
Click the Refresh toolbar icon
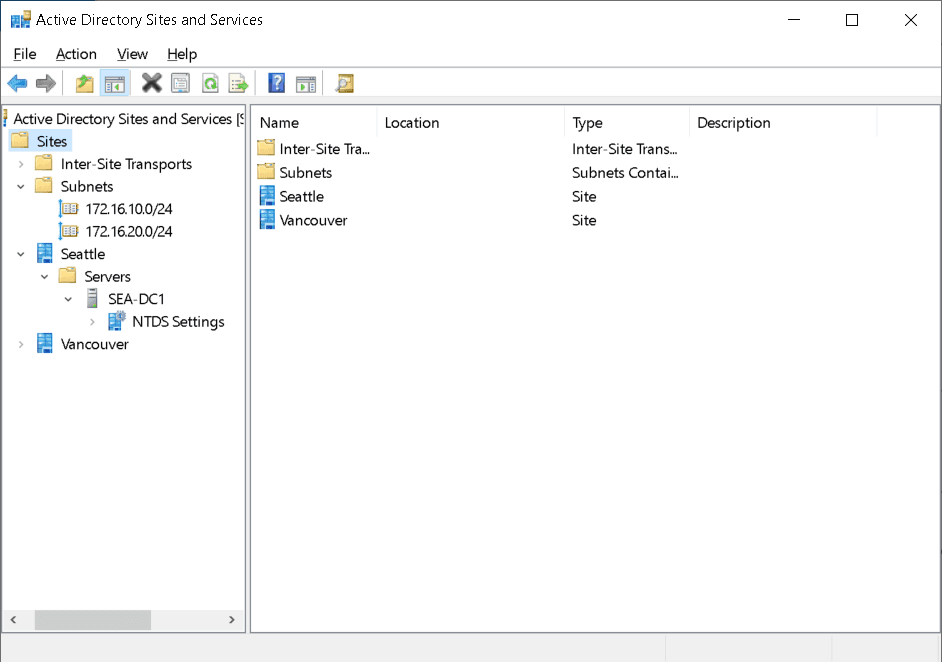(210, 83)
